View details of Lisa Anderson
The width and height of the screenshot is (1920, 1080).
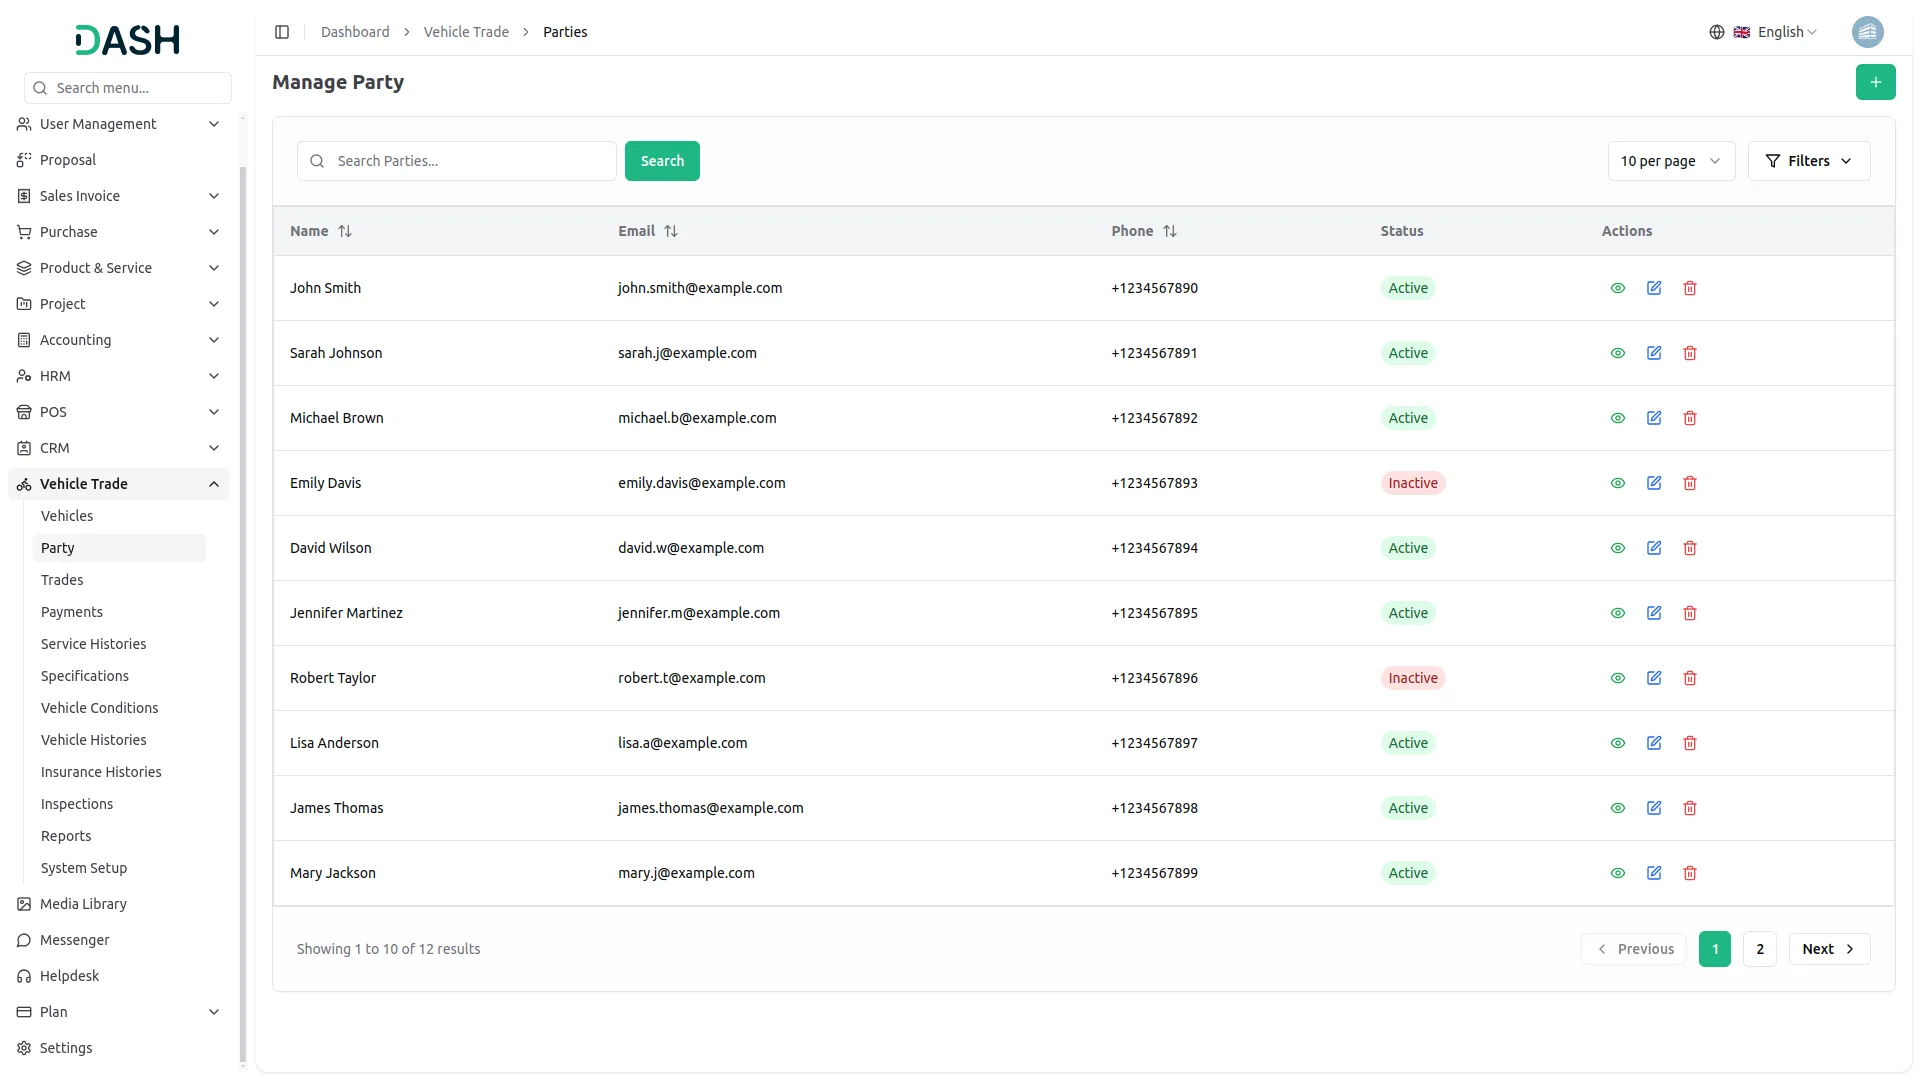[1618, 743]
